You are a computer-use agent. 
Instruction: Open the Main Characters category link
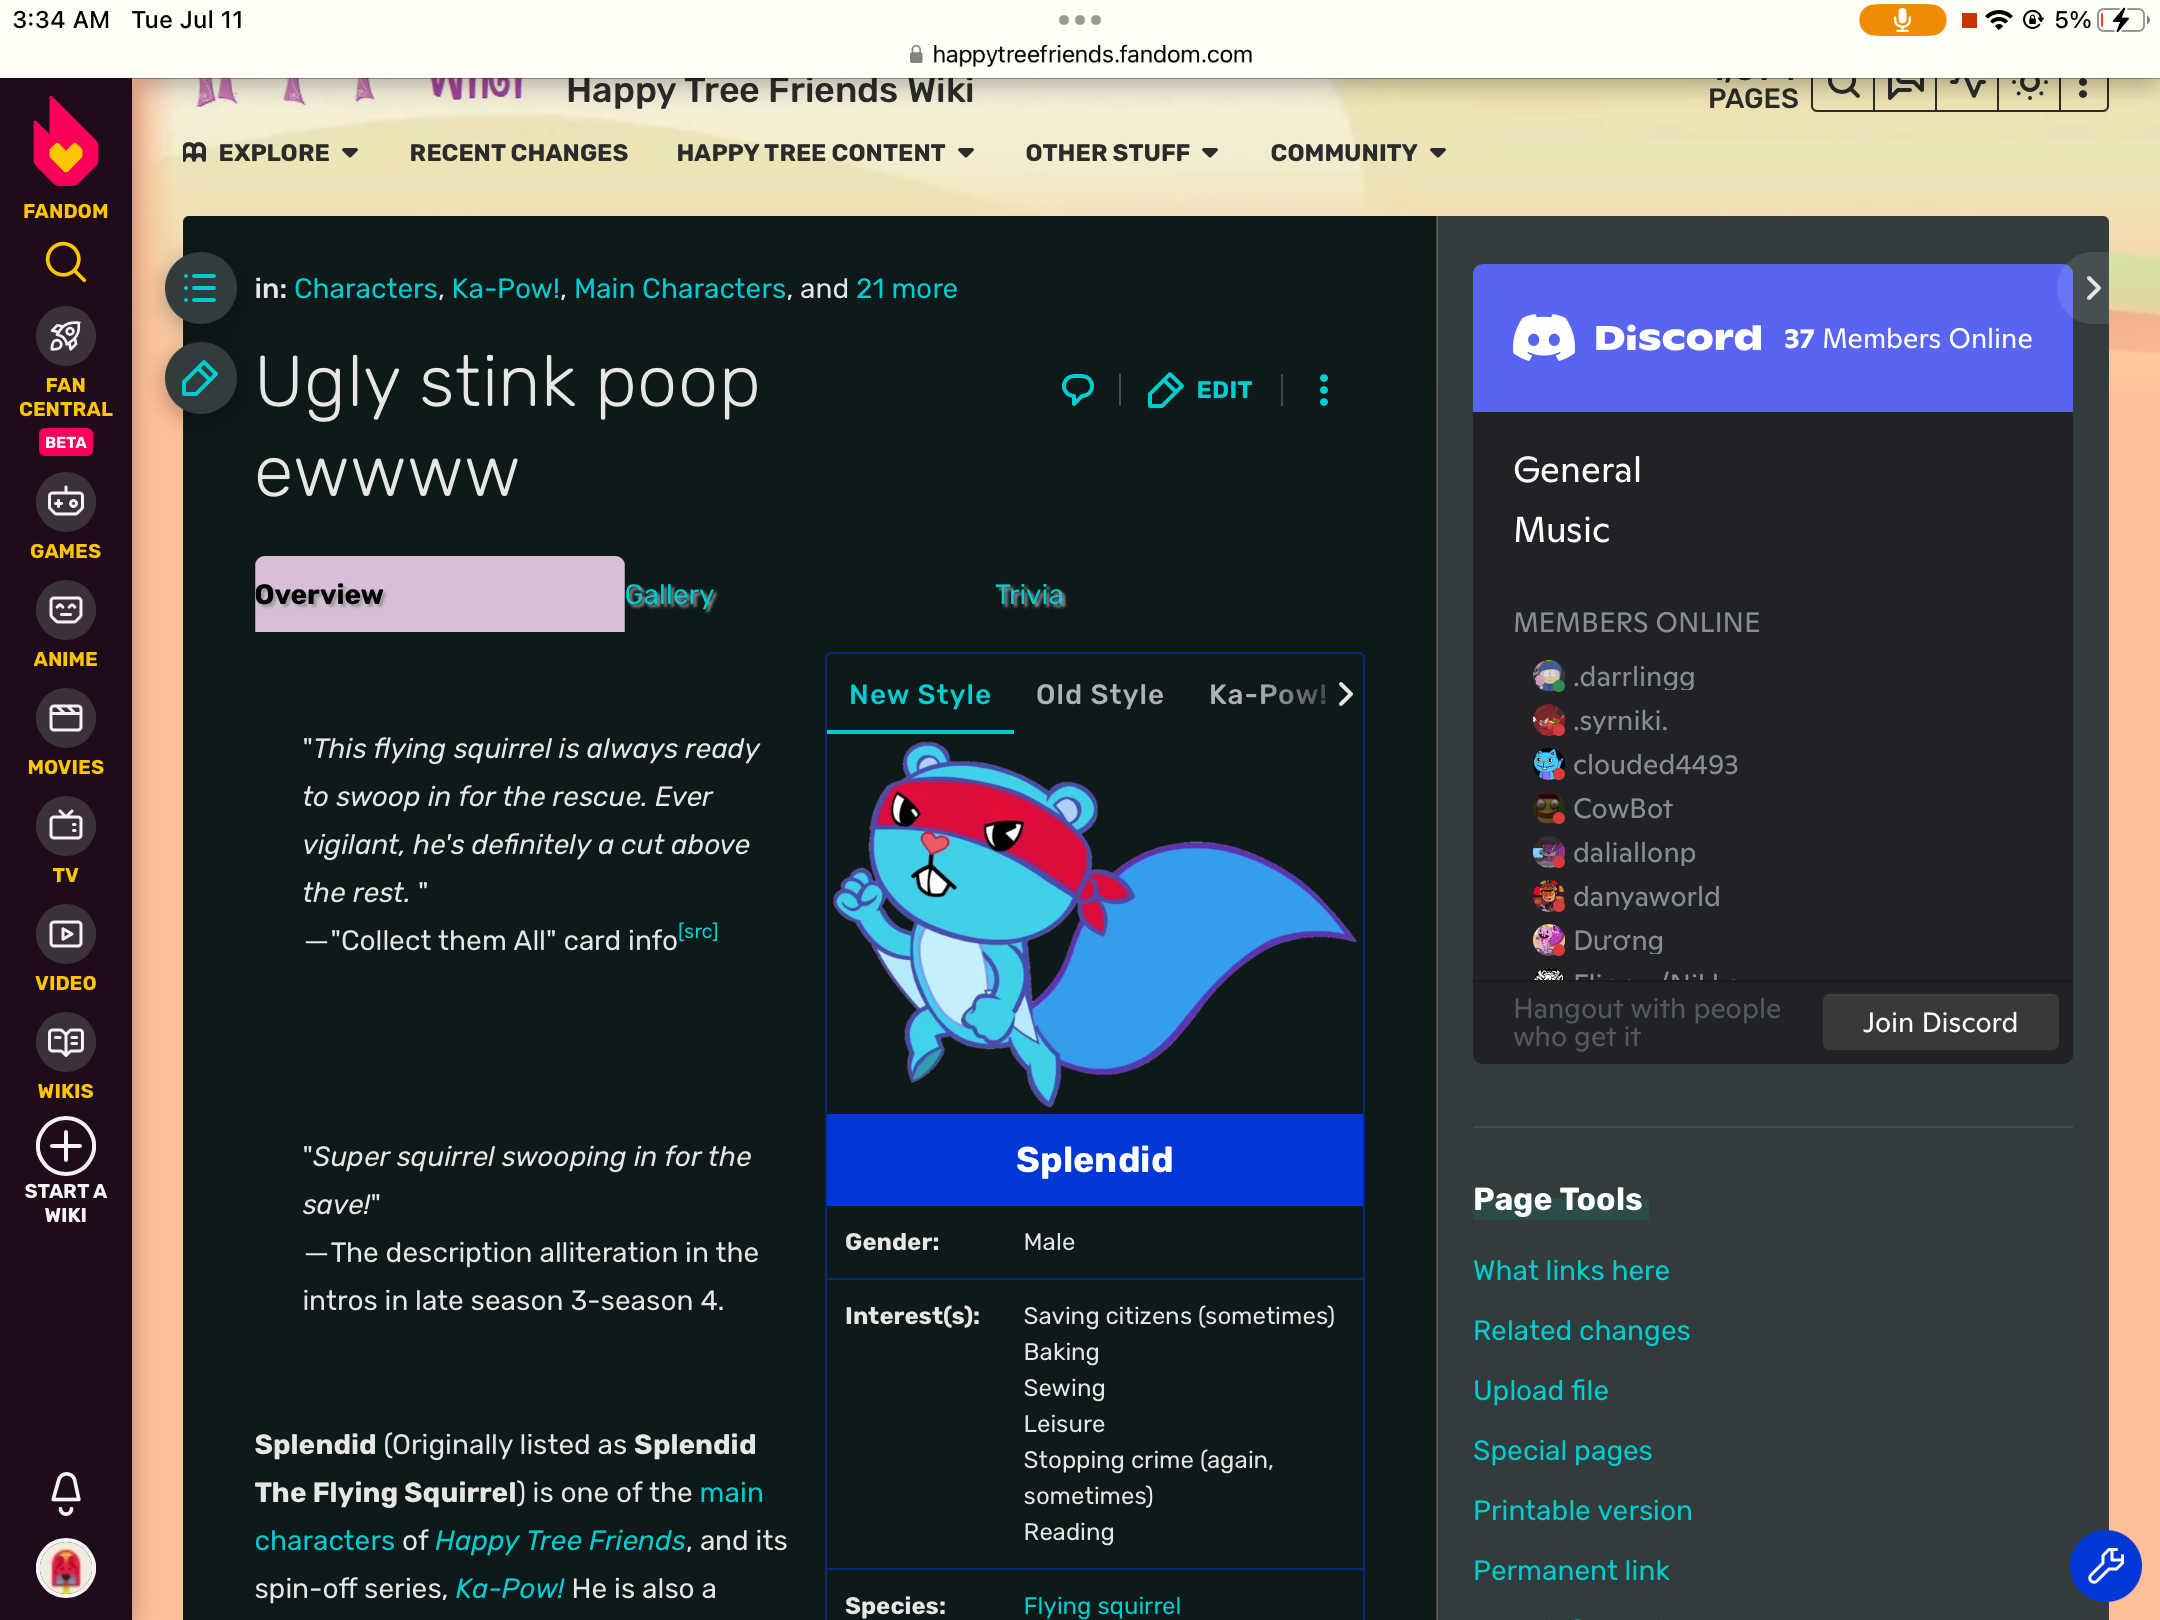coord(680,289)
